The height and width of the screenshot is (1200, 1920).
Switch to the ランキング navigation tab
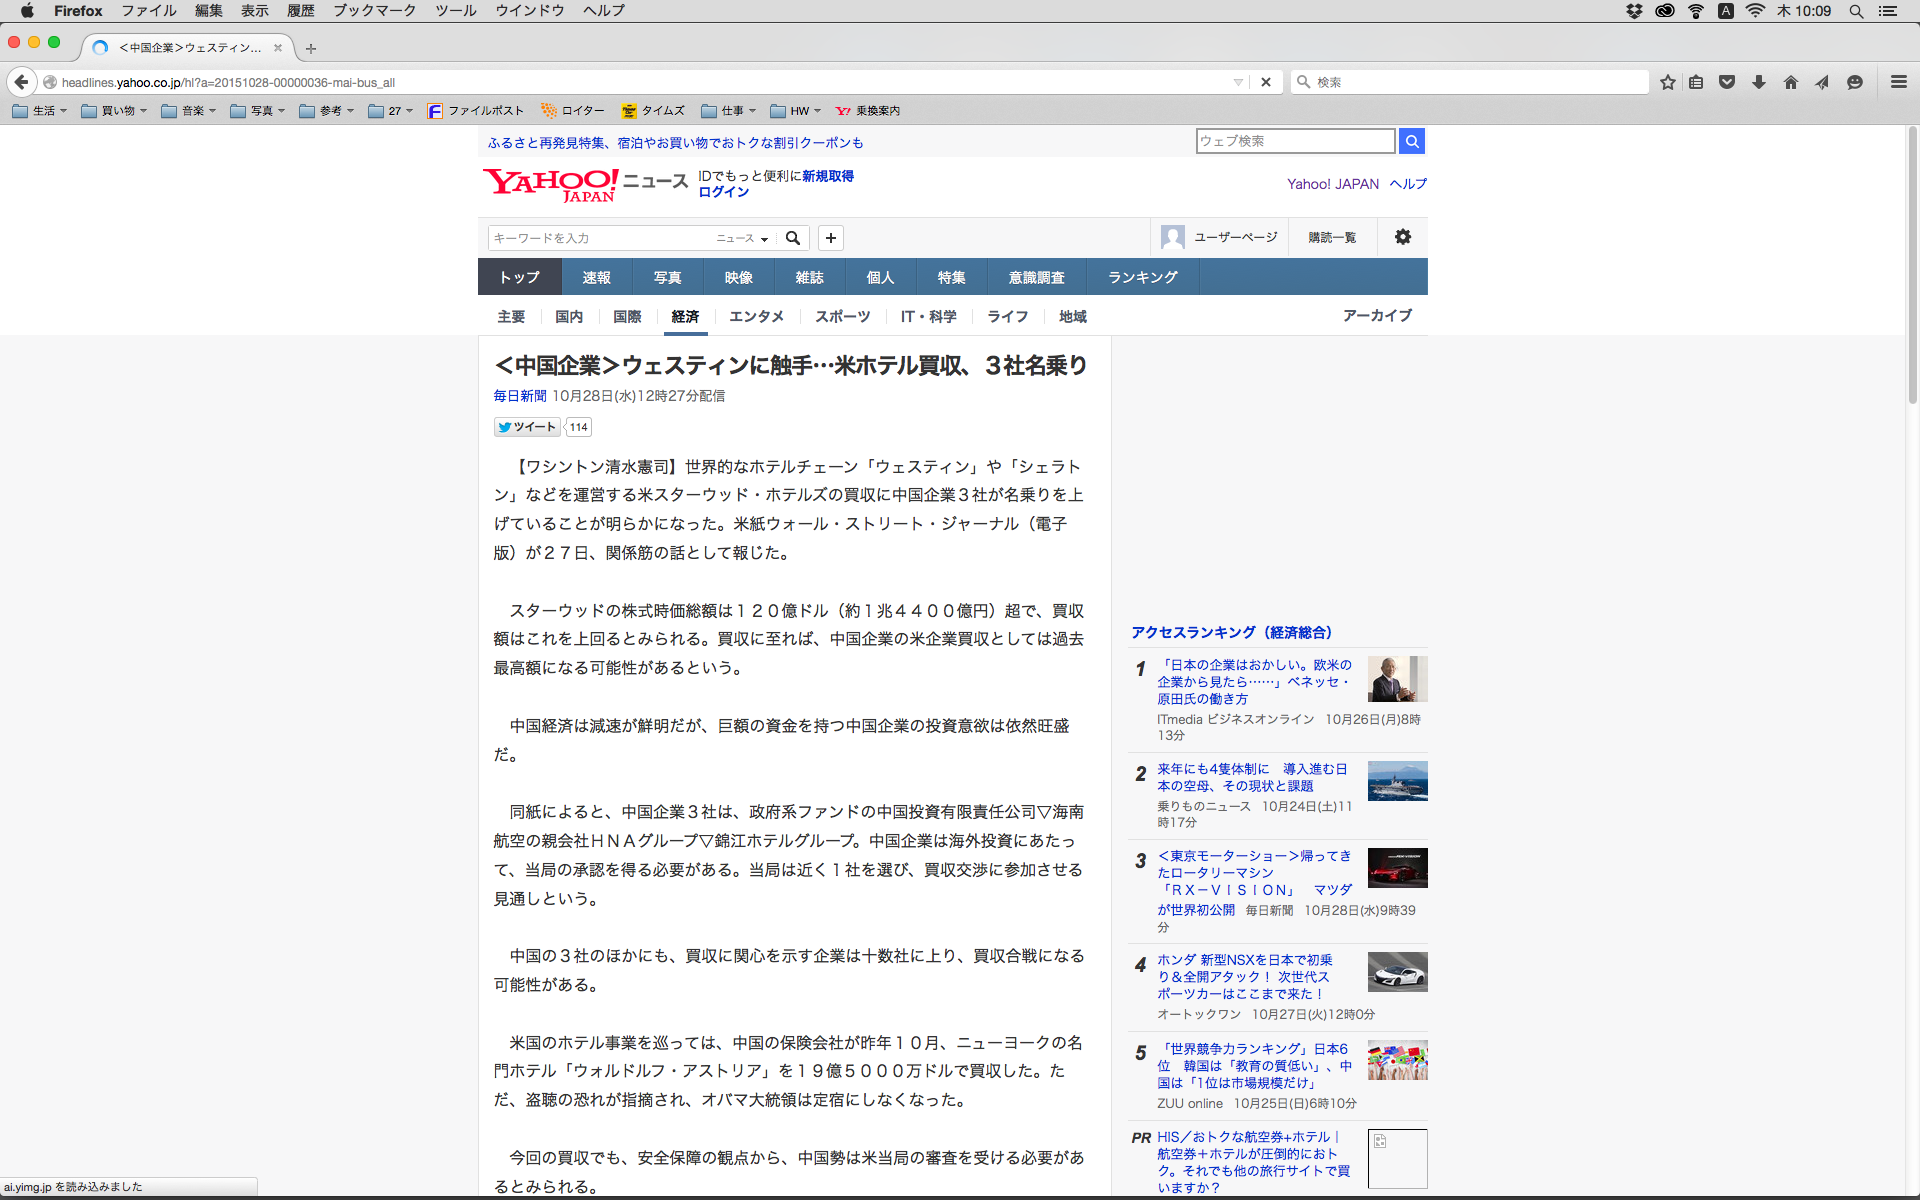pos(1142,277)
